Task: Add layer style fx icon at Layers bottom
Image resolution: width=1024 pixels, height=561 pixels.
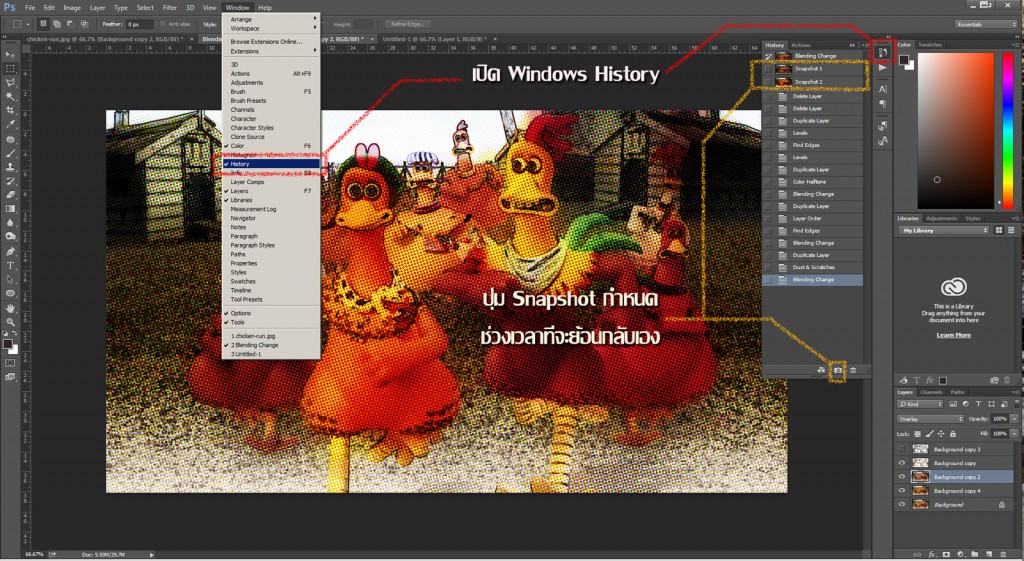Action: click(x=931, y=554)
